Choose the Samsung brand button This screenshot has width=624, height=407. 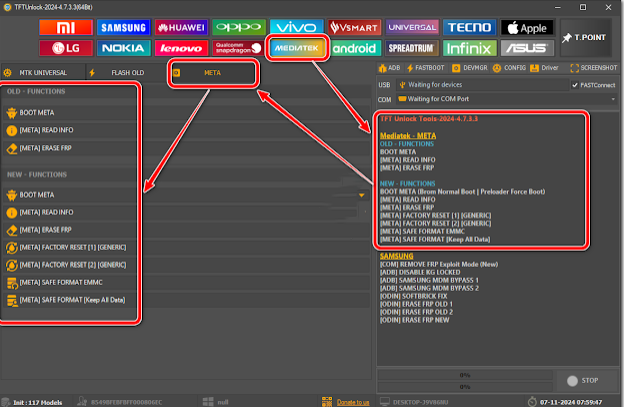[123, 27]
